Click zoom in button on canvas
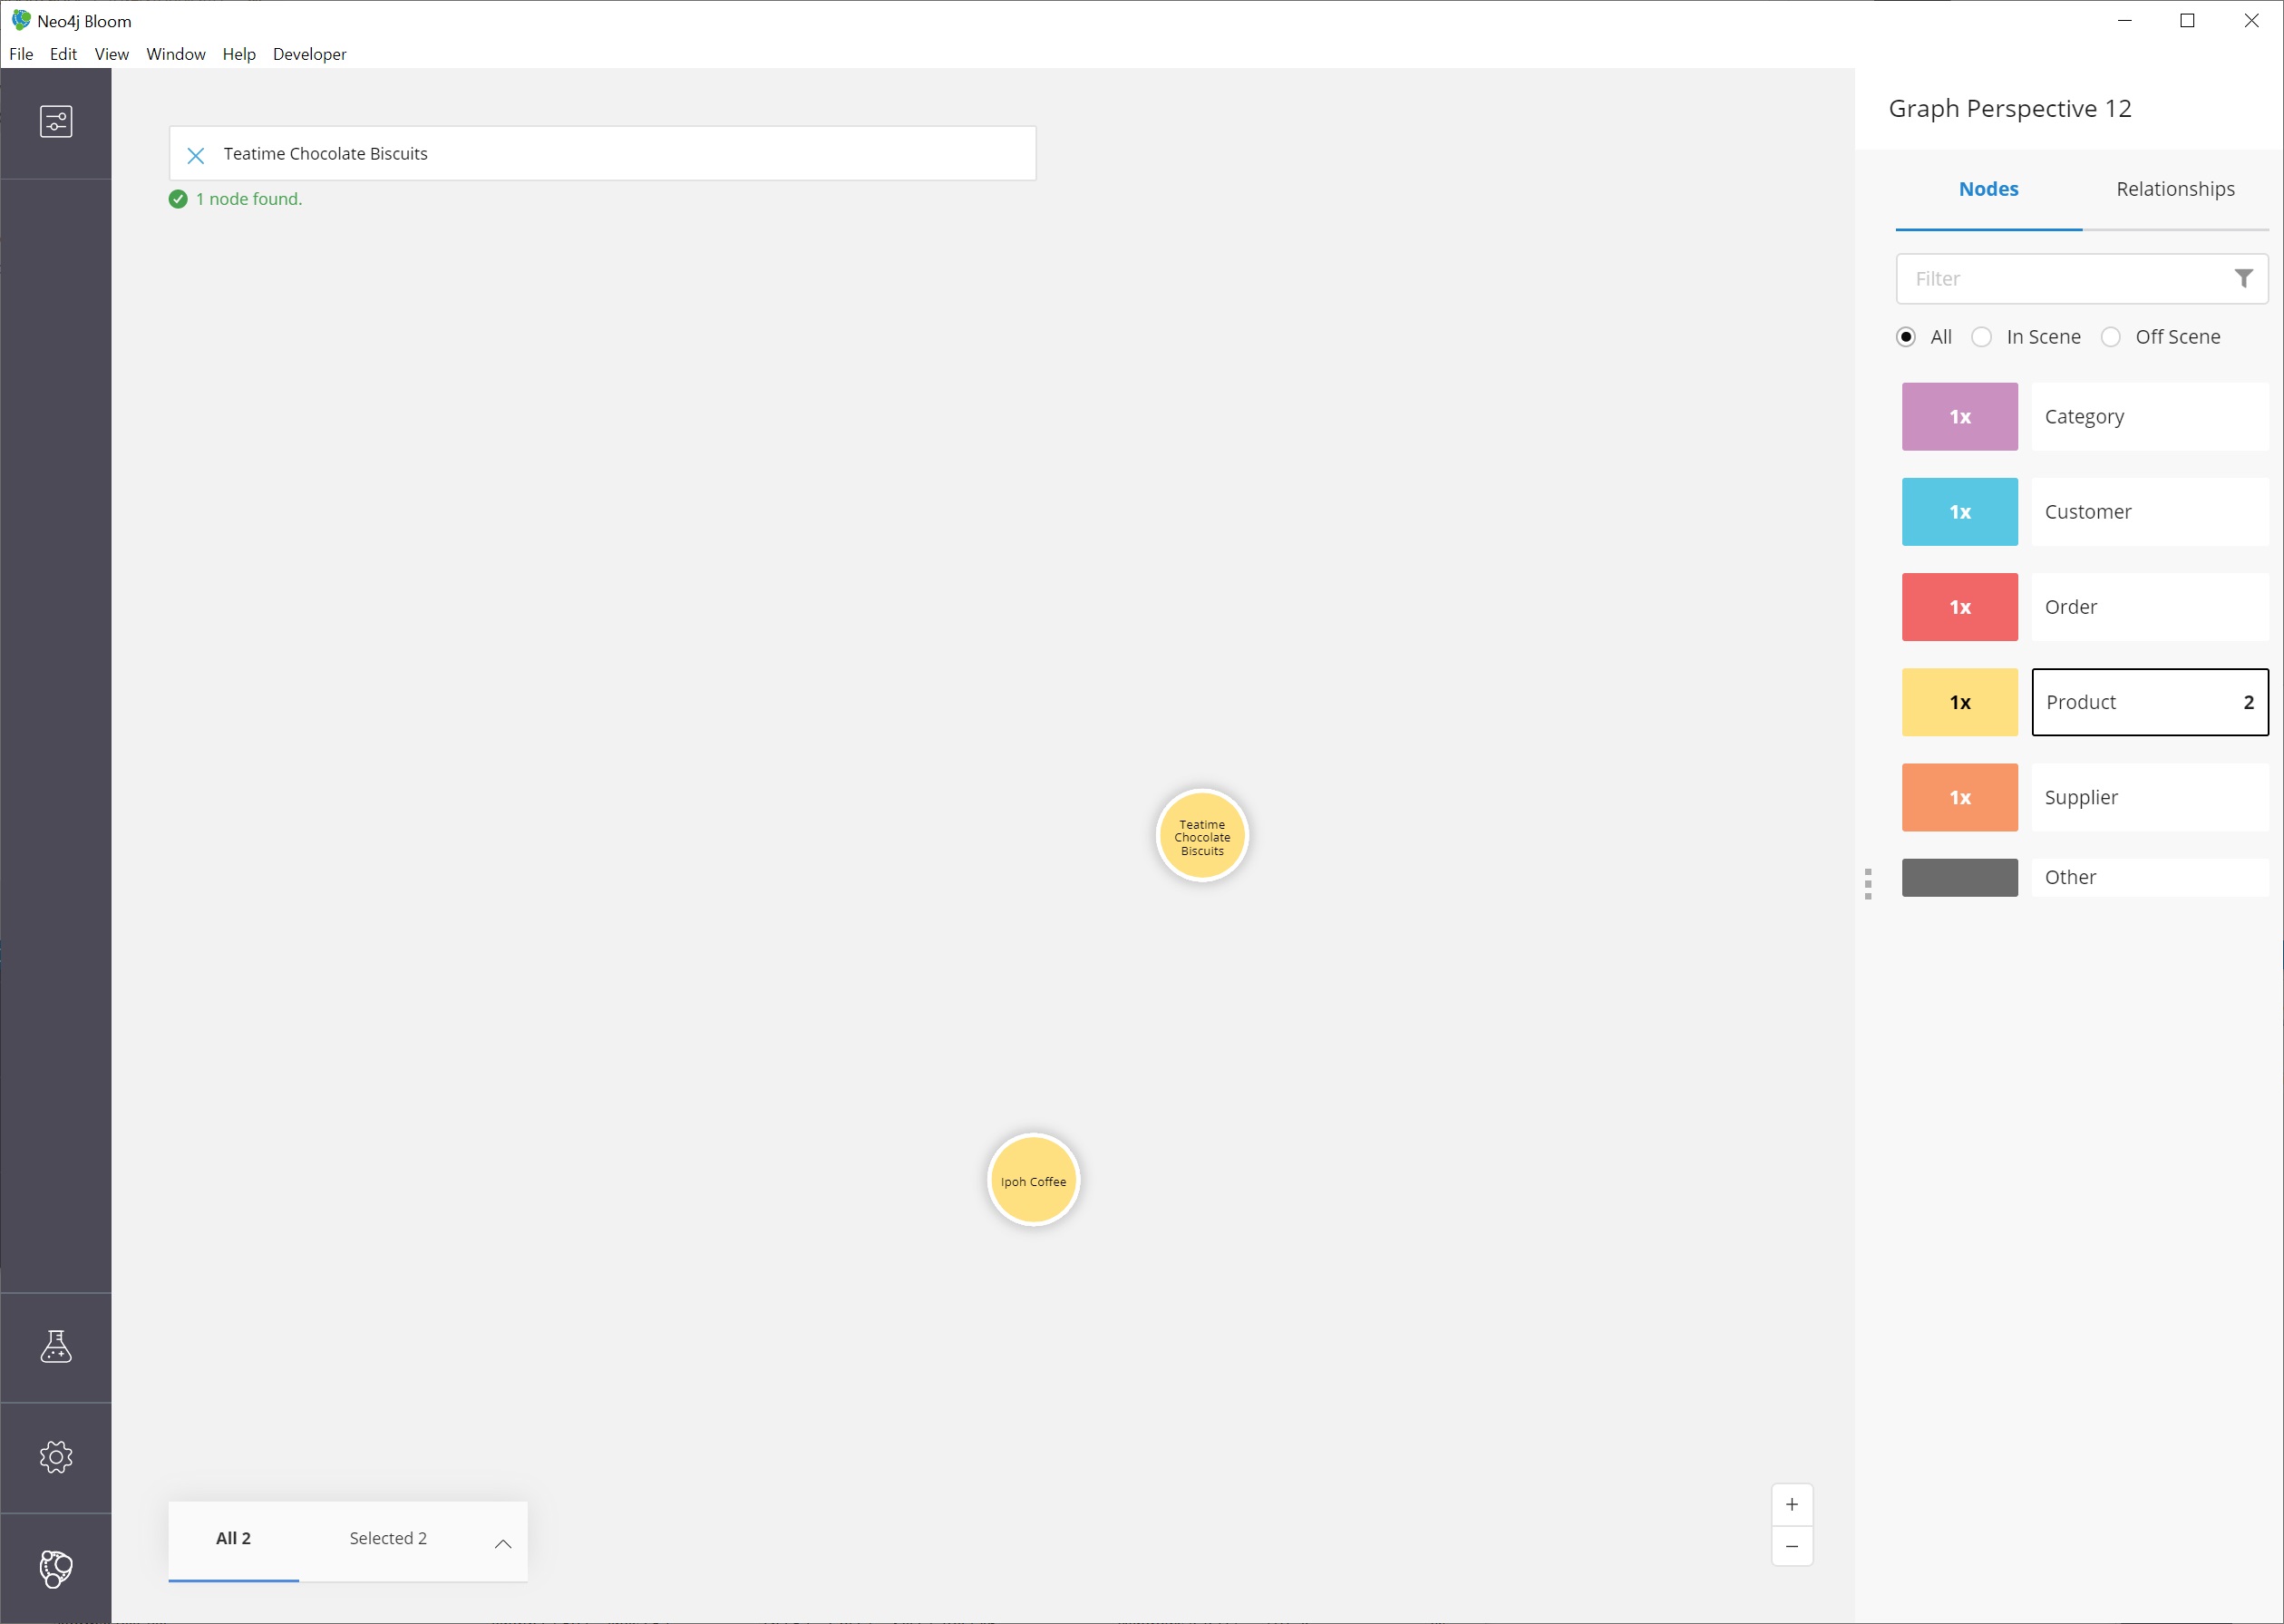The width and height of the screenshot is (2284, 1624). click(x=1792, y=1504)
